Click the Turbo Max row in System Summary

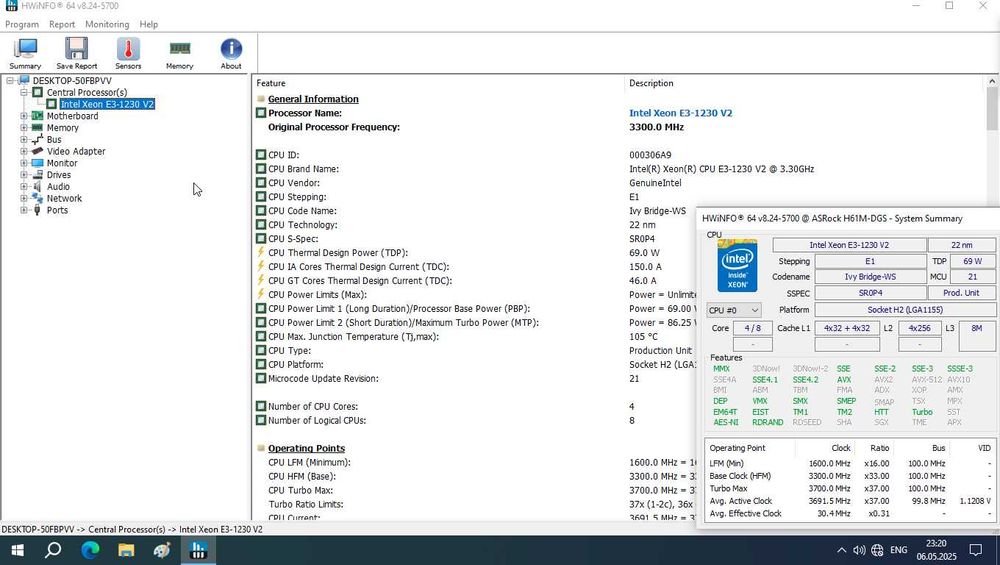tap(850, 488)
